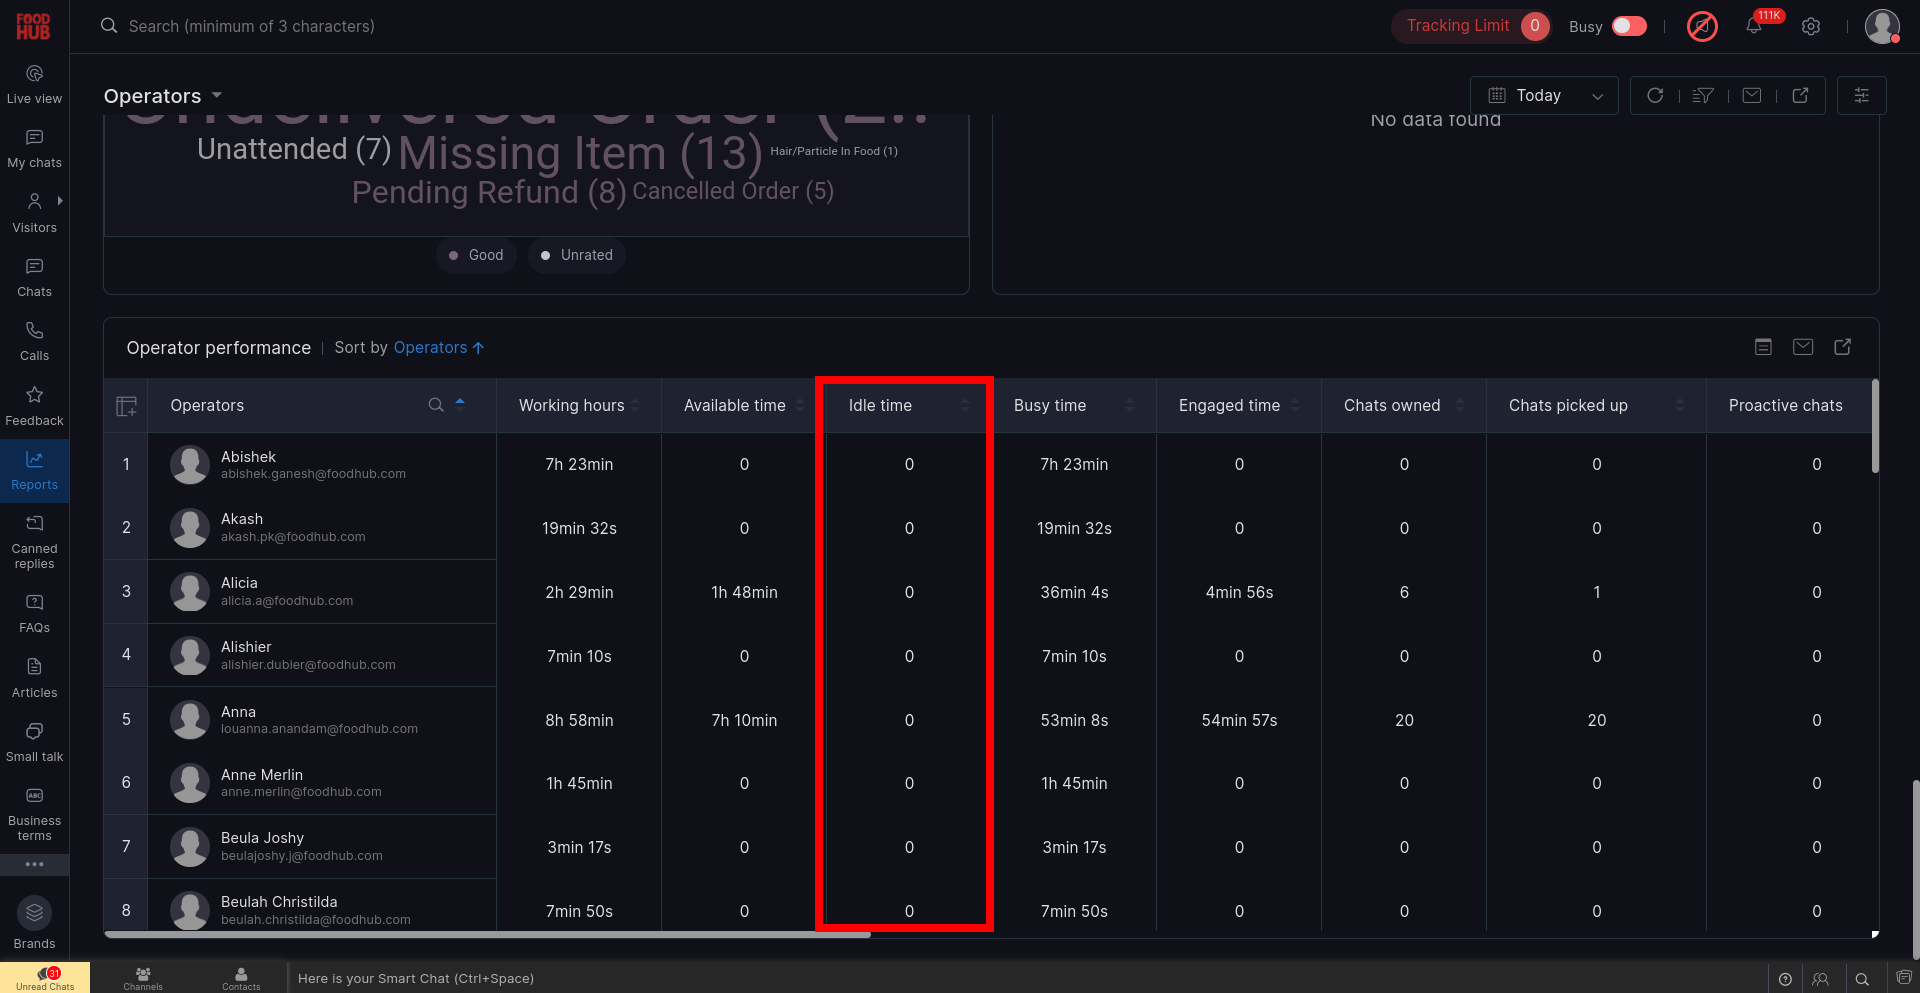The height and width of the screenshot is (993, 1920).
Task: Expand the Visitors submenu arrow
Action: 60,201
